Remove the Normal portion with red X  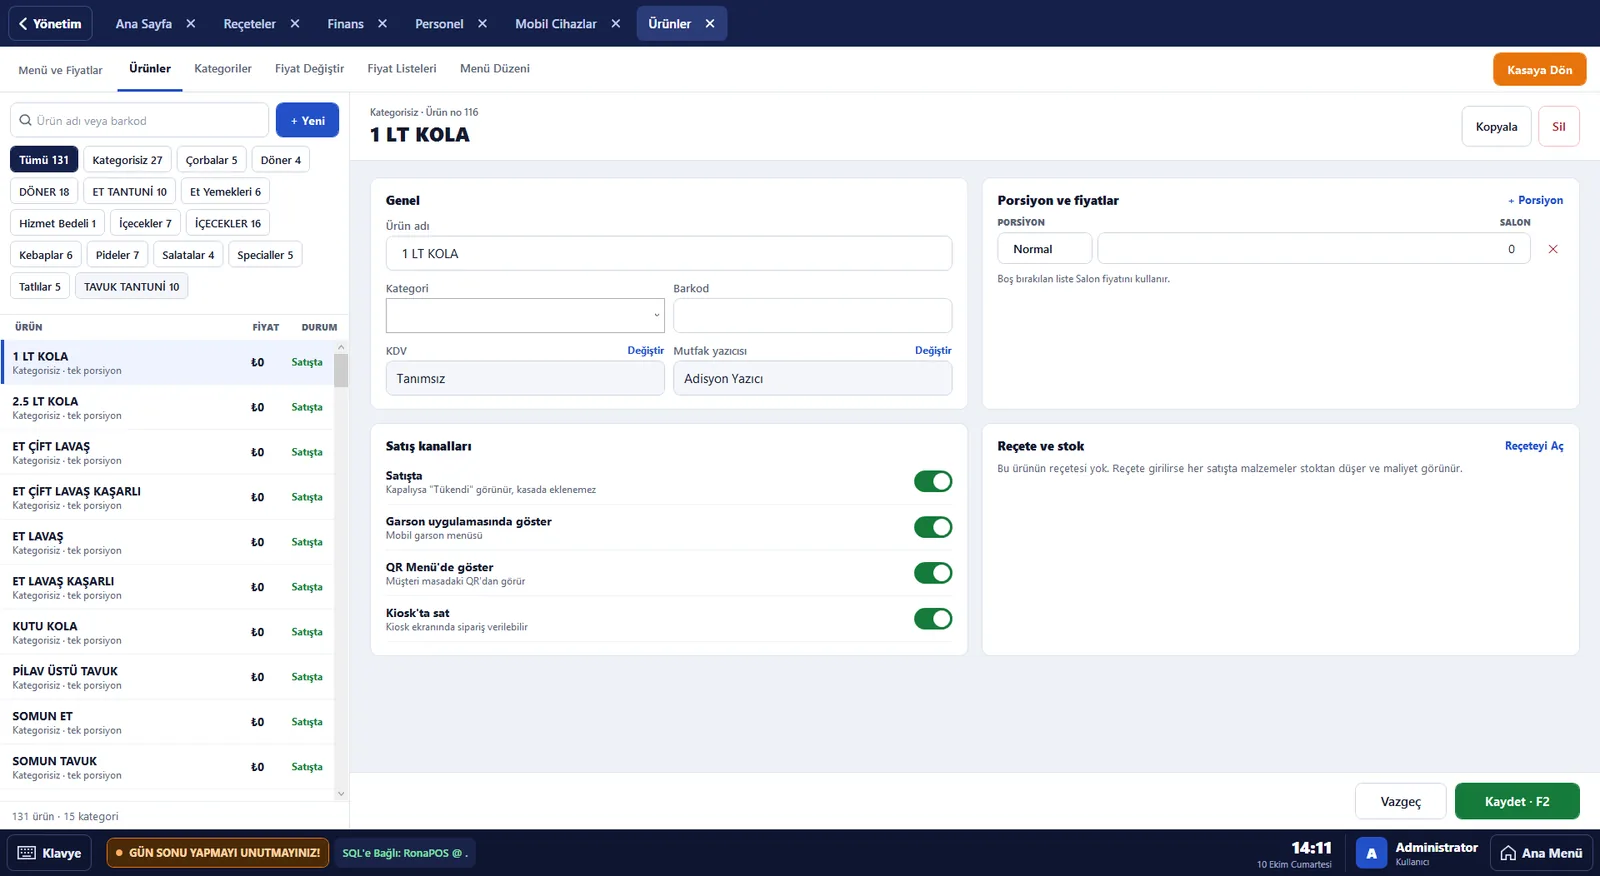[1553, 249]
